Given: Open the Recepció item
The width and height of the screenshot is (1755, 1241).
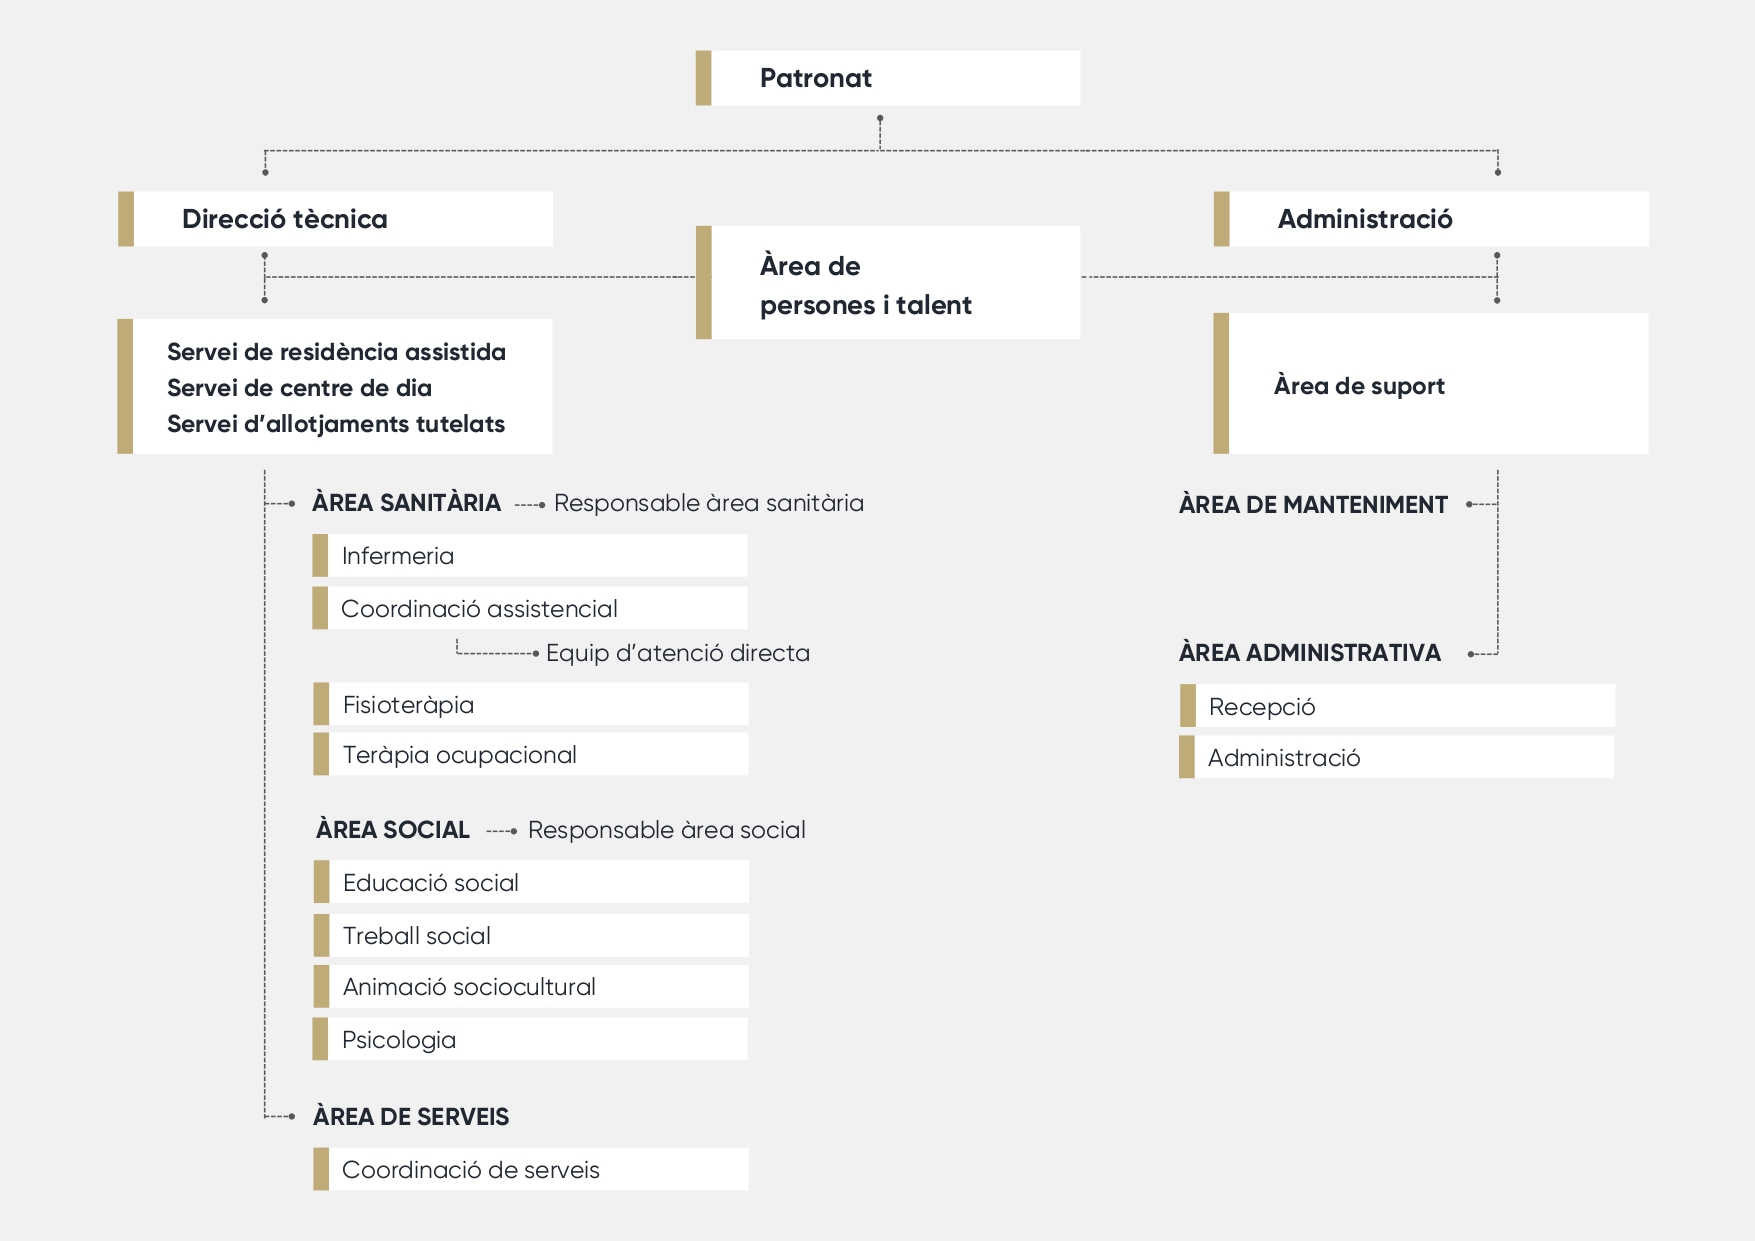Looking at the screenshot, I should [x=1396, y=707].
